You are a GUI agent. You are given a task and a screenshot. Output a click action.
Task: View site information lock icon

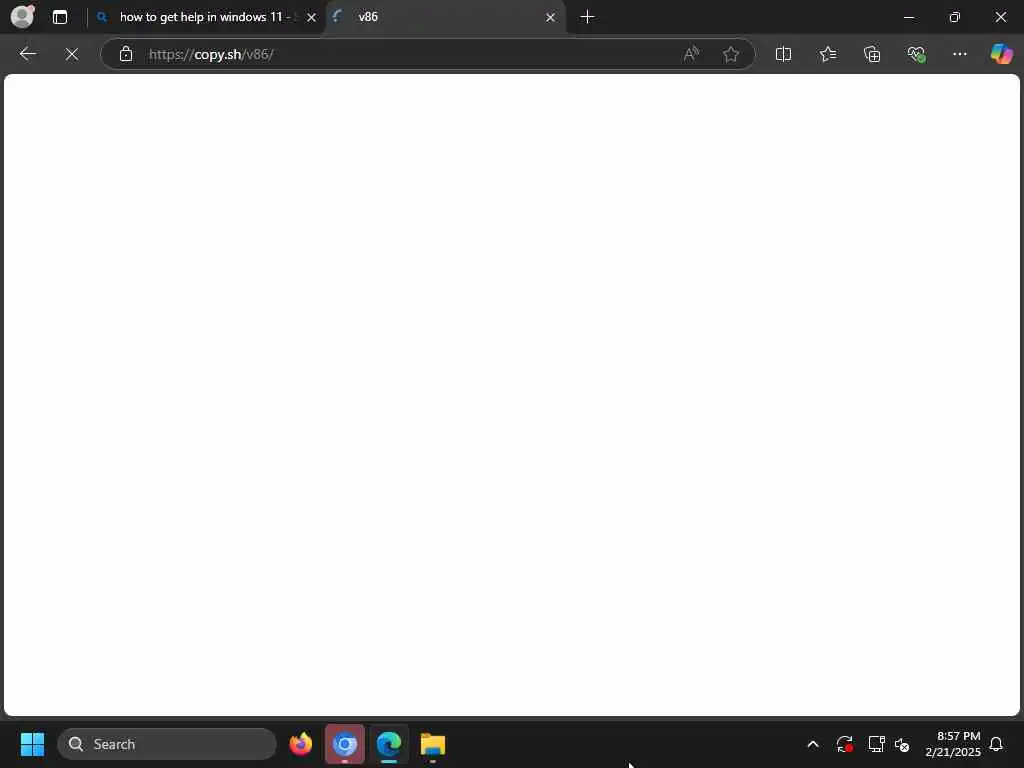point(126,54)
